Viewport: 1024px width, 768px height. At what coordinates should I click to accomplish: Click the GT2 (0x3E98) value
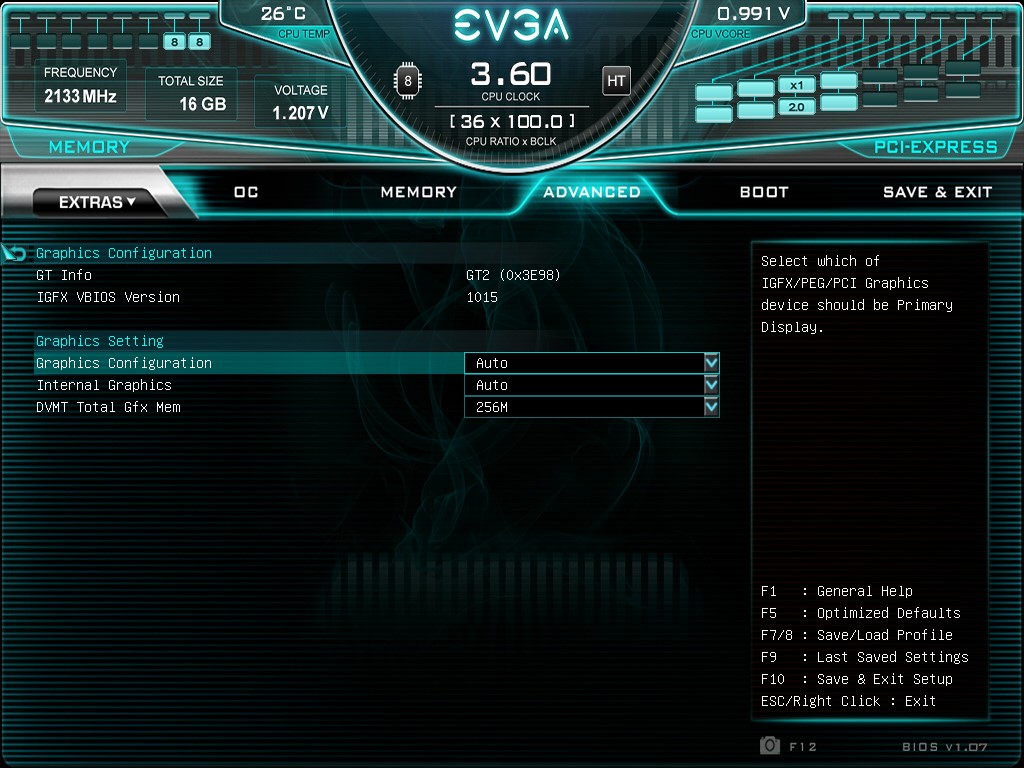point(513,275)
